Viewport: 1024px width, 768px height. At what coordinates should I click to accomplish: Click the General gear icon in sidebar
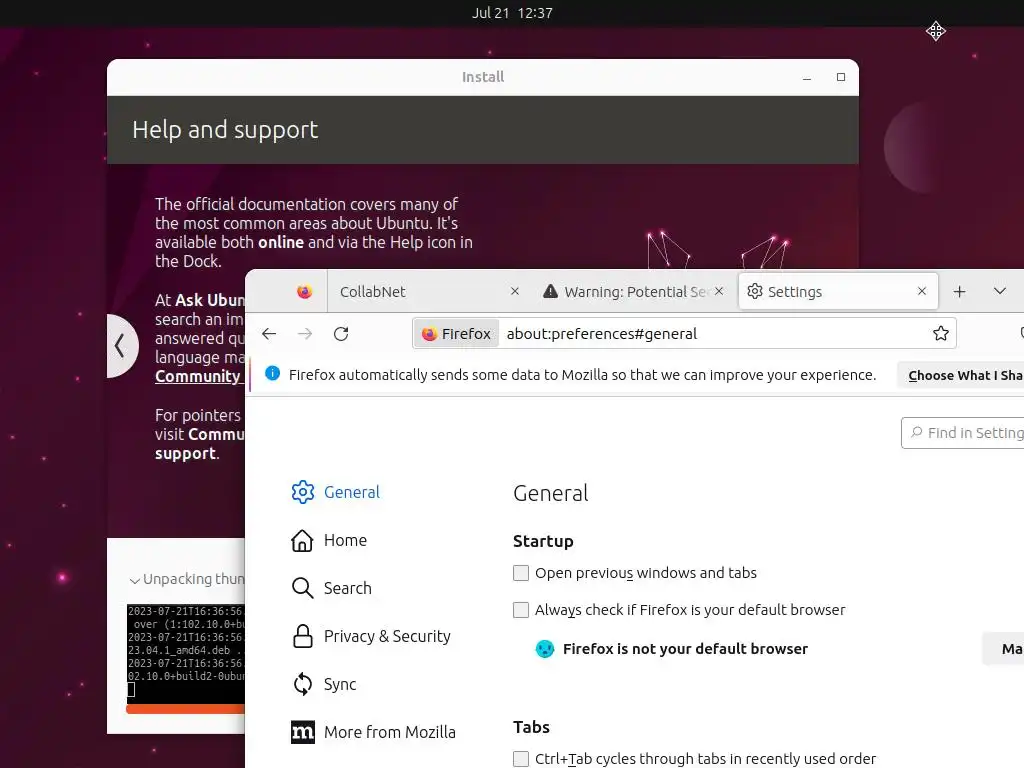click(x=302, y=492)
